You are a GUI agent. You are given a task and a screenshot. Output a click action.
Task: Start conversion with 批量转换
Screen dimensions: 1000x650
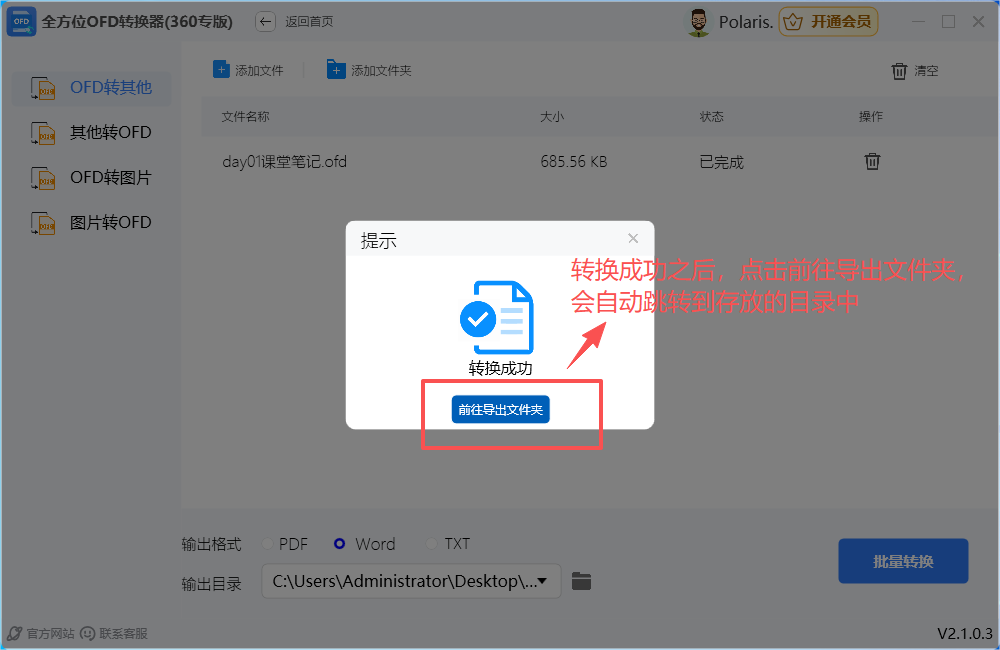tap(903, 561)
